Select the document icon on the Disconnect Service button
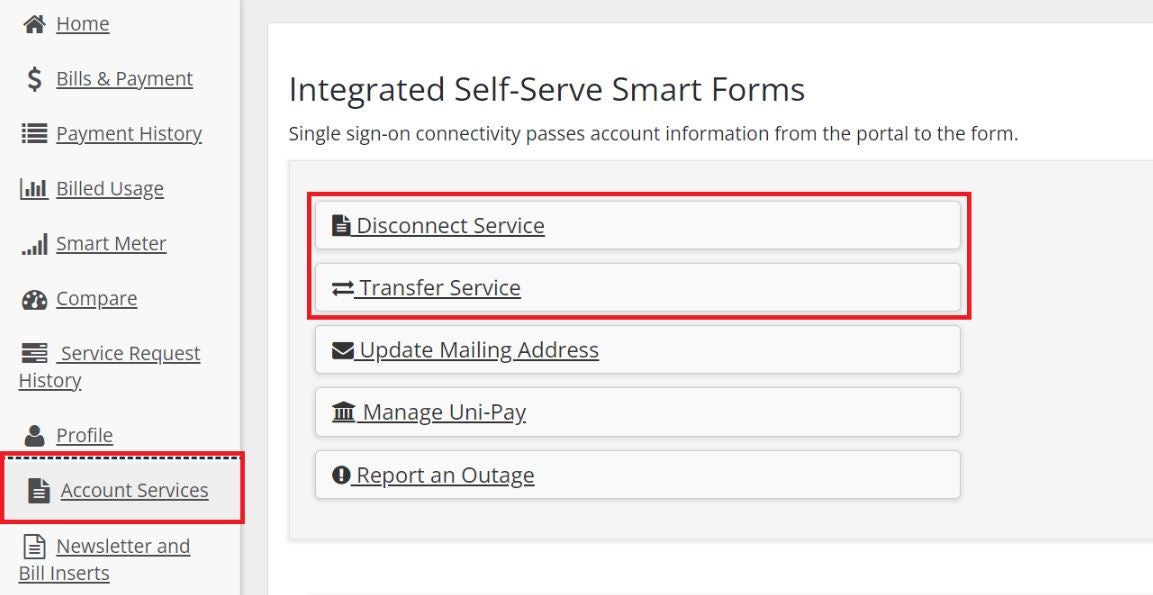 click(x=340, y=224)
